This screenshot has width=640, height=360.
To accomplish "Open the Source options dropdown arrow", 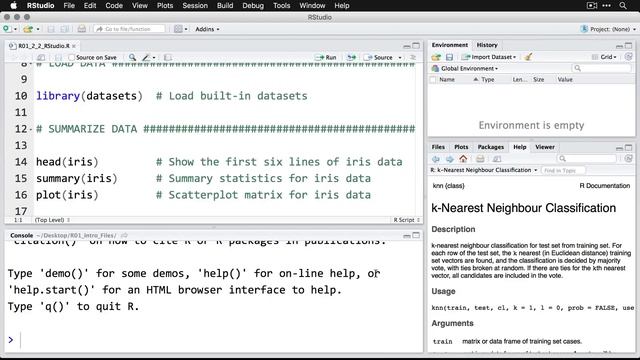I will click(400, 58).
